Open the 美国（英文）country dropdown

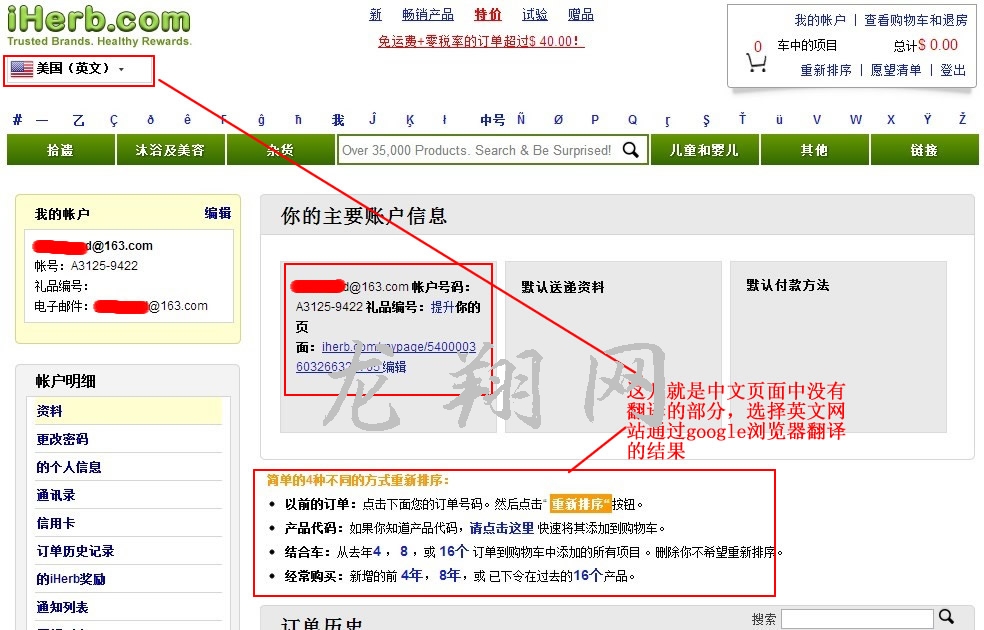click(78, 70)
